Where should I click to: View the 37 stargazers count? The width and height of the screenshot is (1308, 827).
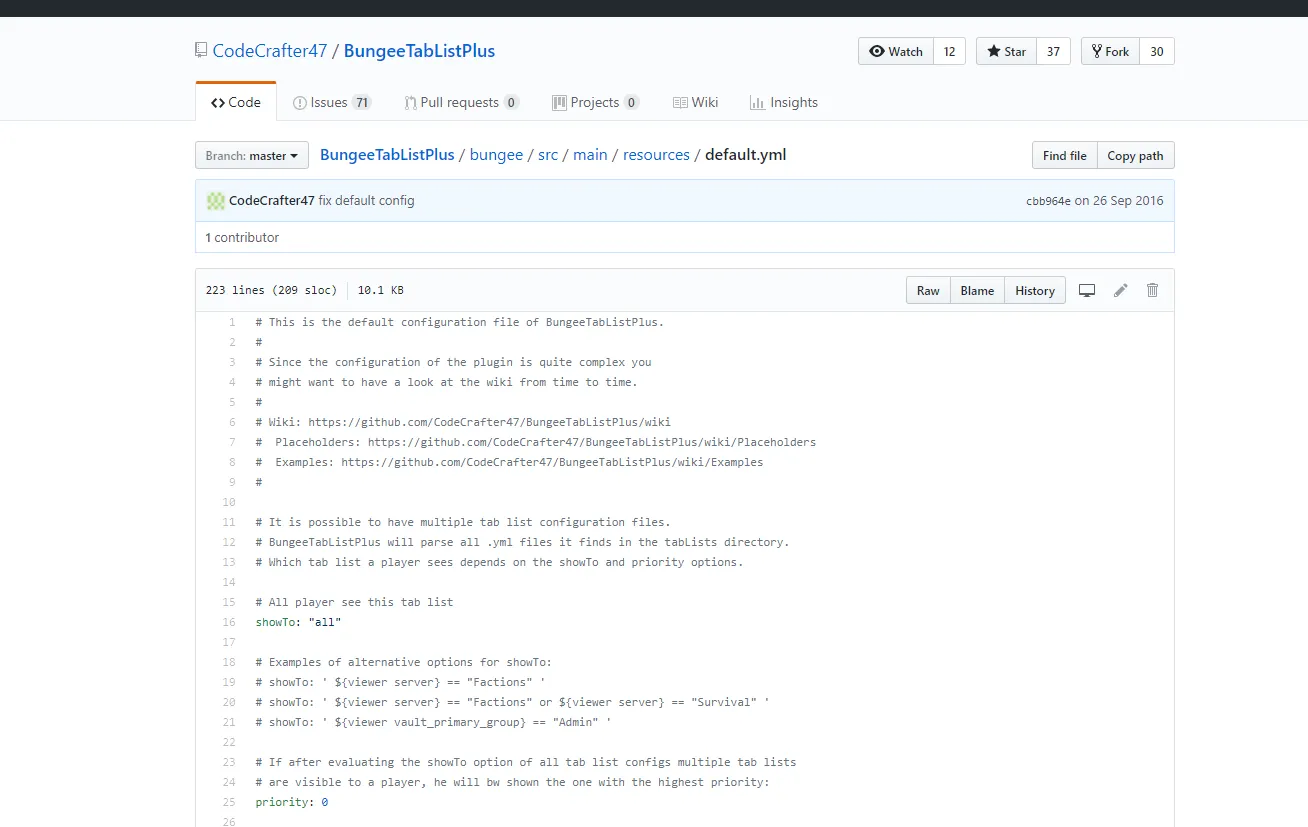pyautogui.click(x=1053, y=51)
